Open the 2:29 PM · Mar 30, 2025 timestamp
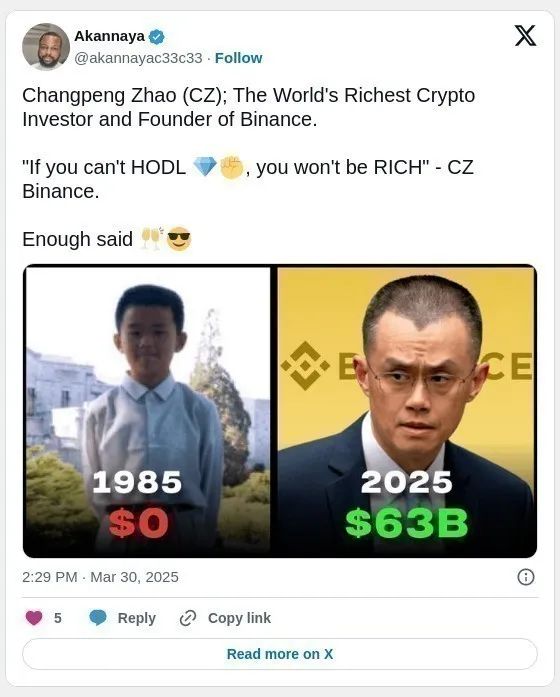The image size is (560, 697). pos(100,577)
